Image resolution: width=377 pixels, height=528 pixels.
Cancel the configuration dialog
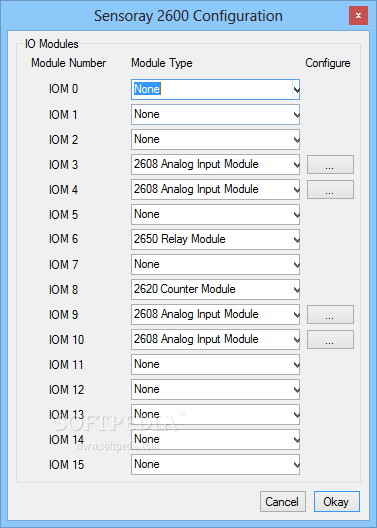tap(283, 502)
